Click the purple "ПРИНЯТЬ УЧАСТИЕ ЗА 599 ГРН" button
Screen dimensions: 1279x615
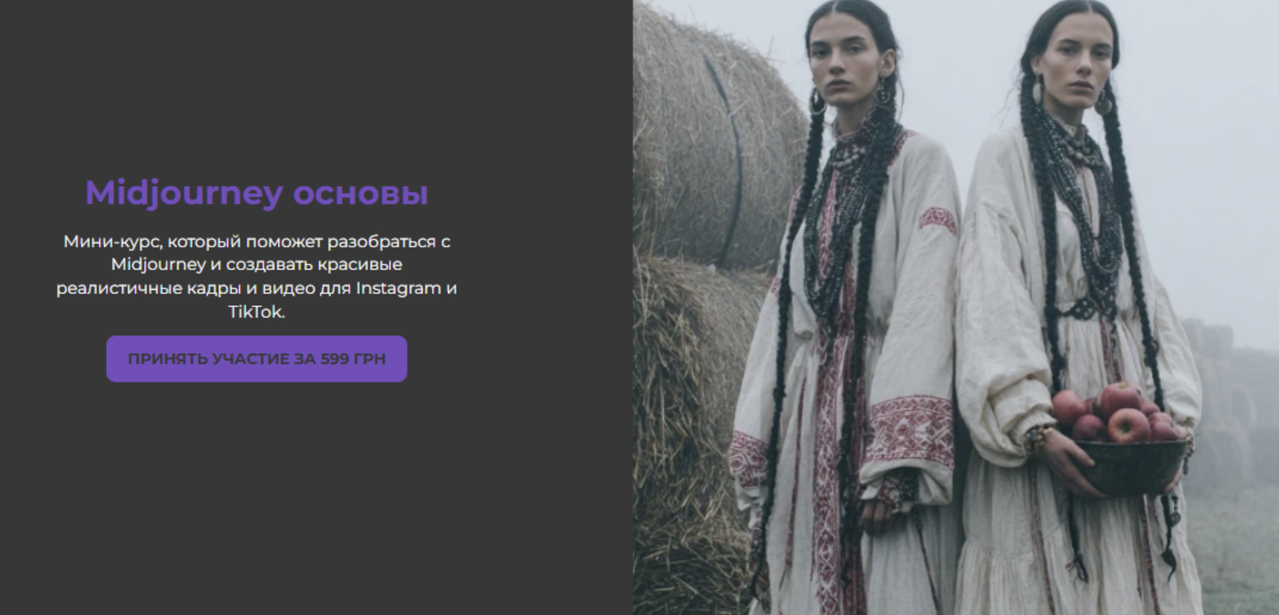click(x=256, y=359)
